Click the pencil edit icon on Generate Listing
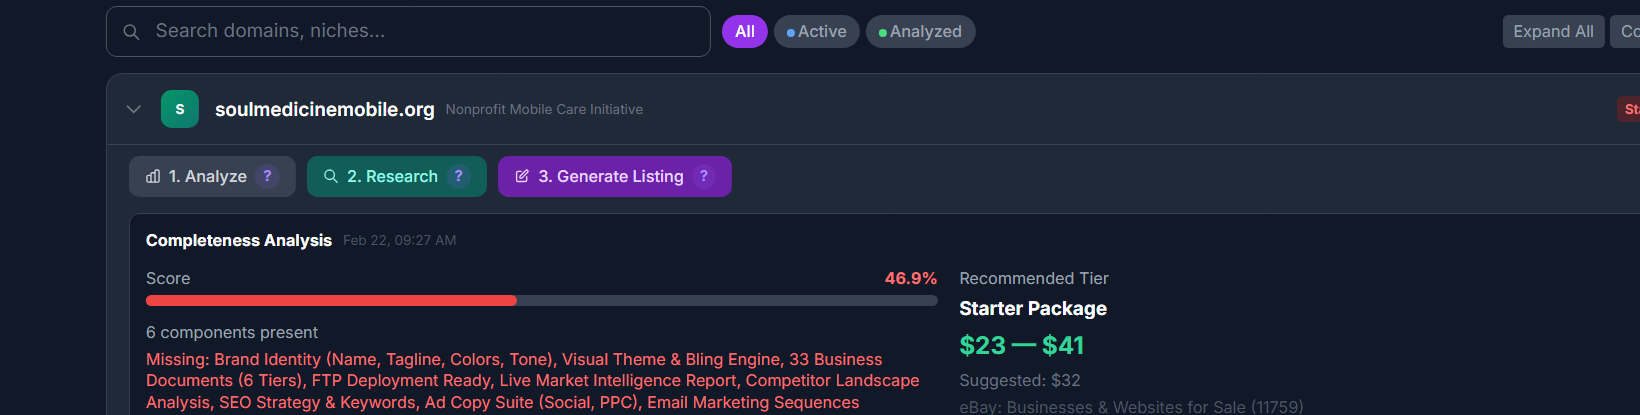The width and height of the screenshot is (1640, 415). pyautogui.click(x=522, y=177)
